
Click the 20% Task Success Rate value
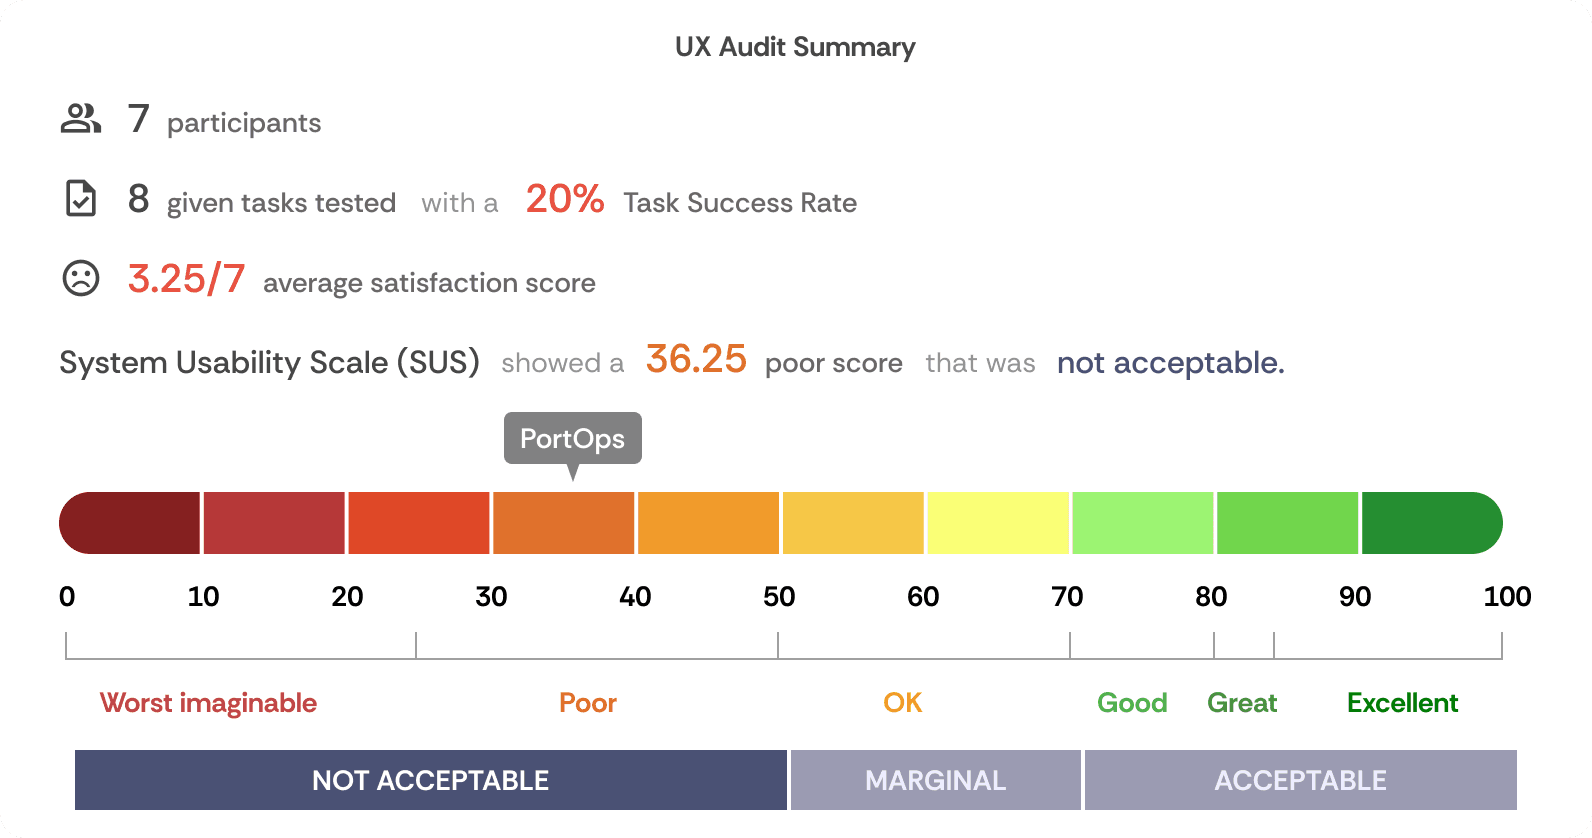click(565, 199)
